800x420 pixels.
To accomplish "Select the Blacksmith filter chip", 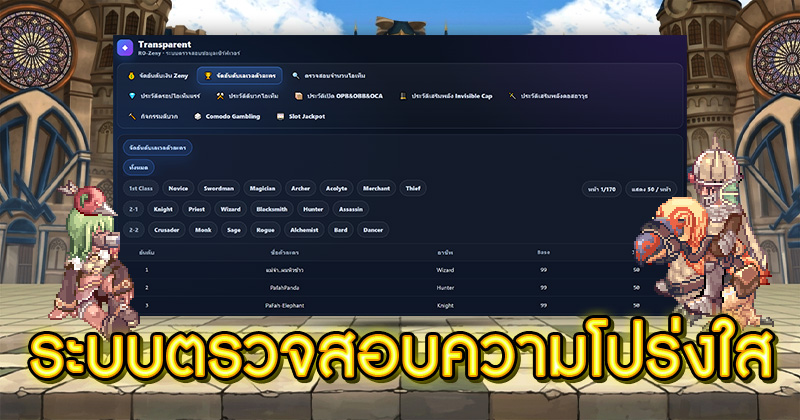I will click(272, 209).
